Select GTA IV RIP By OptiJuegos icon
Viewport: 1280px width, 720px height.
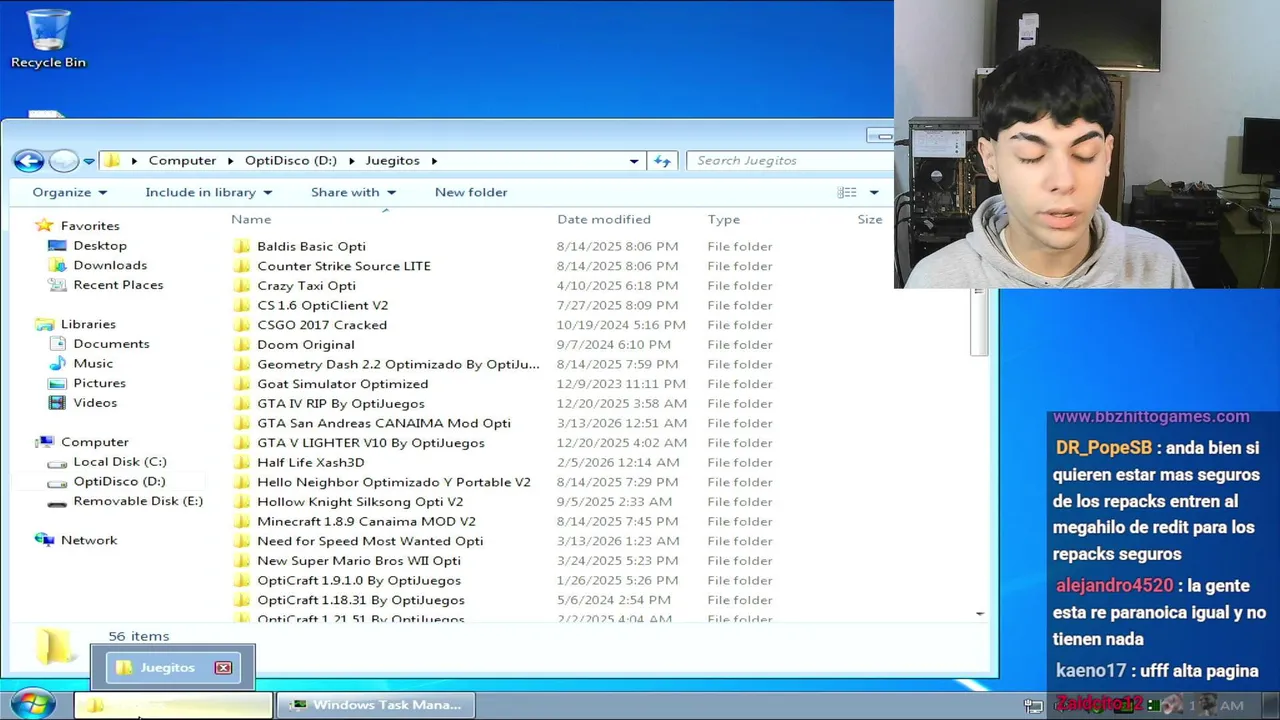click(x=242, y=403)
